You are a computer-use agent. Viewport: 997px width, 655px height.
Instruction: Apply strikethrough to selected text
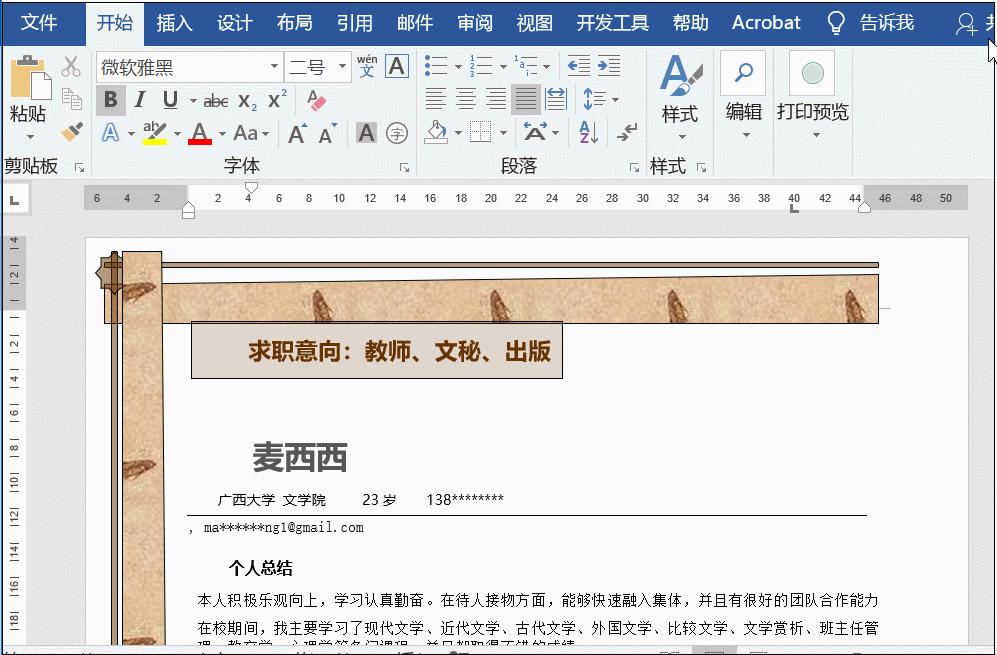pos(216,100)
